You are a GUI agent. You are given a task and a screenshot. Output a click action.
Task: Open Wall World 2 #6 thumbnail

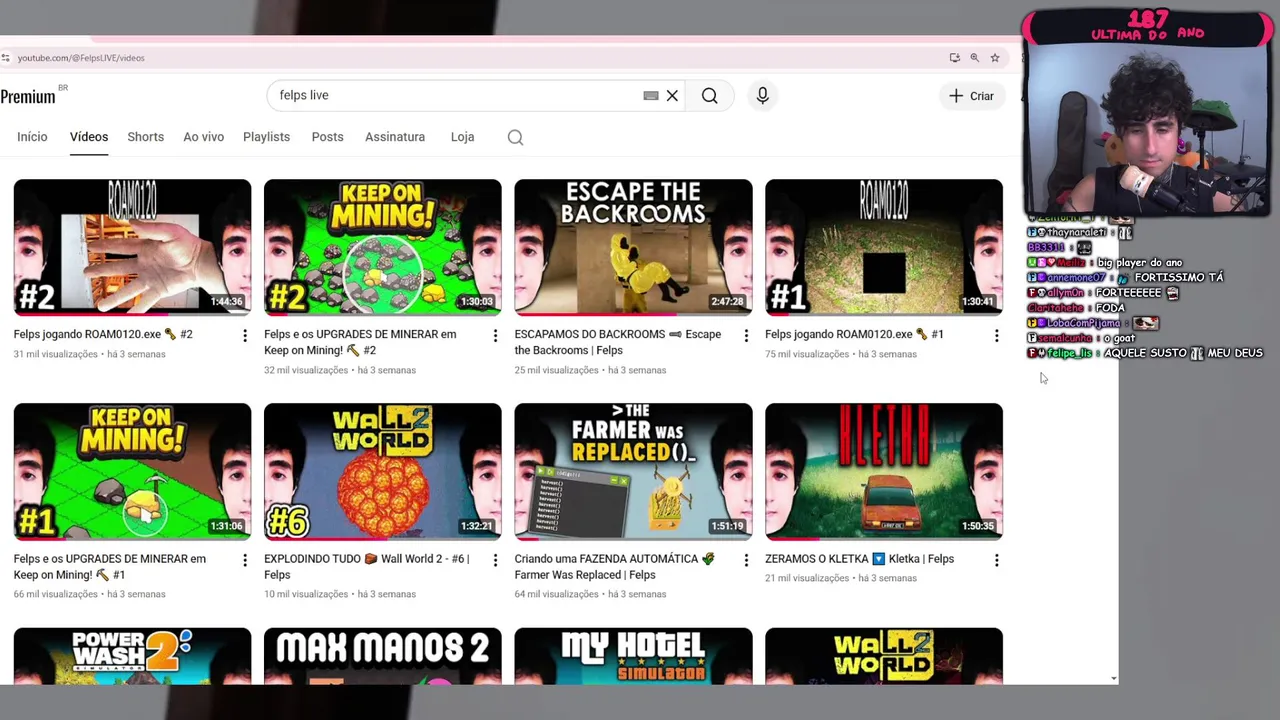(383, 471)
